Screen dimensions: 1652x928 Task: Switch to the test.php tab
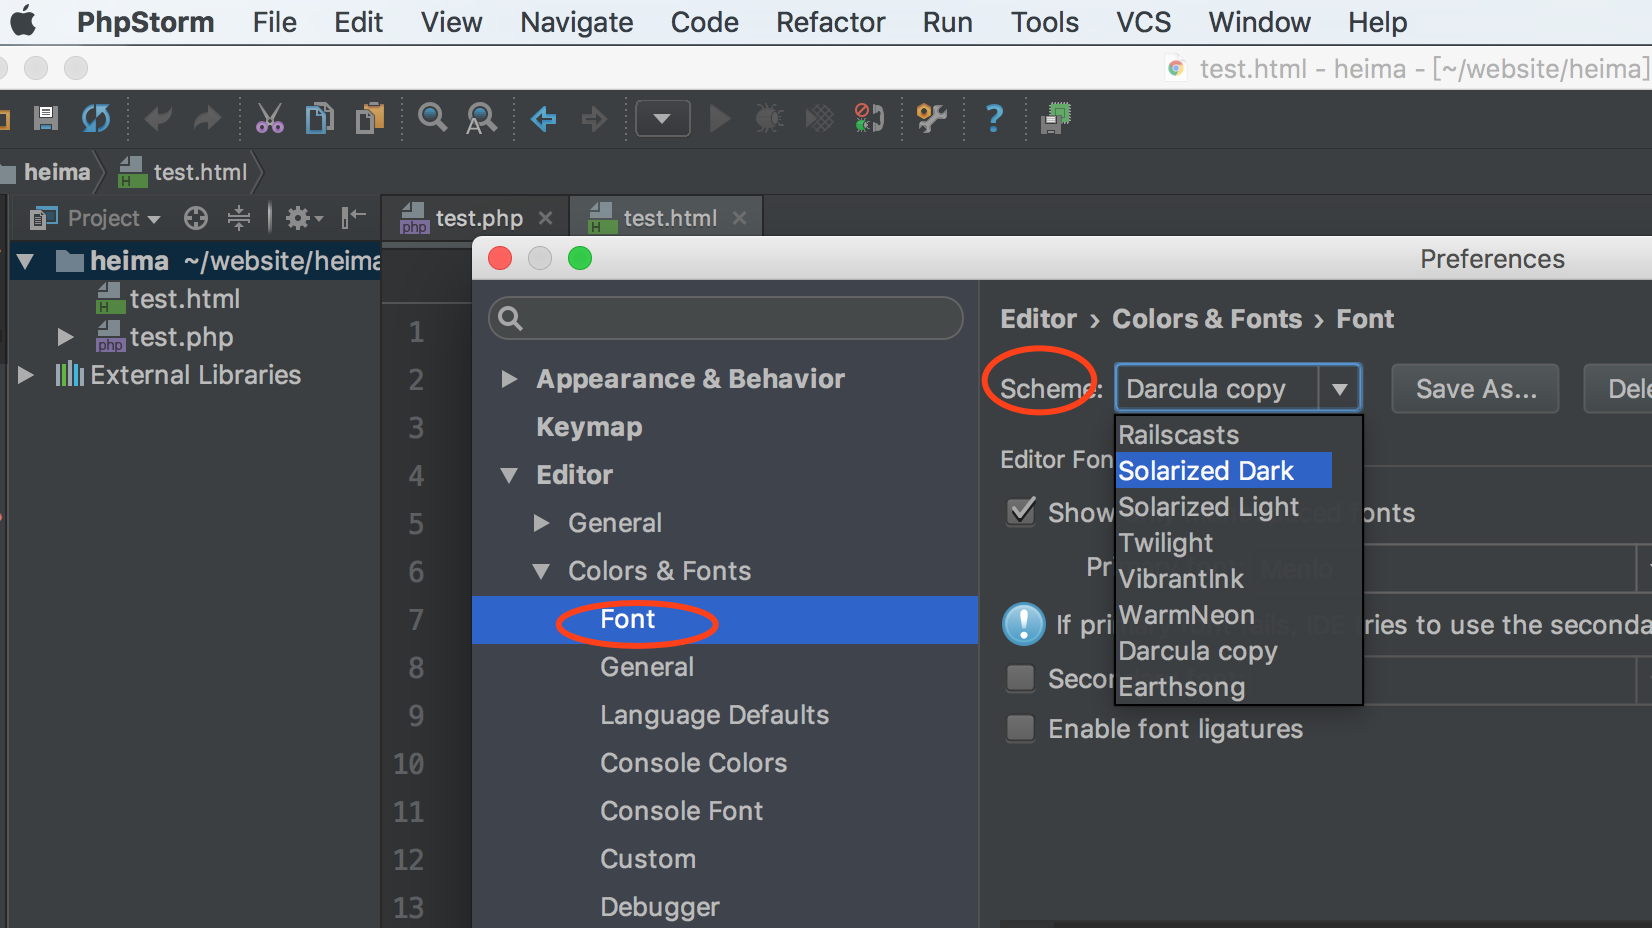click(478, 218)
